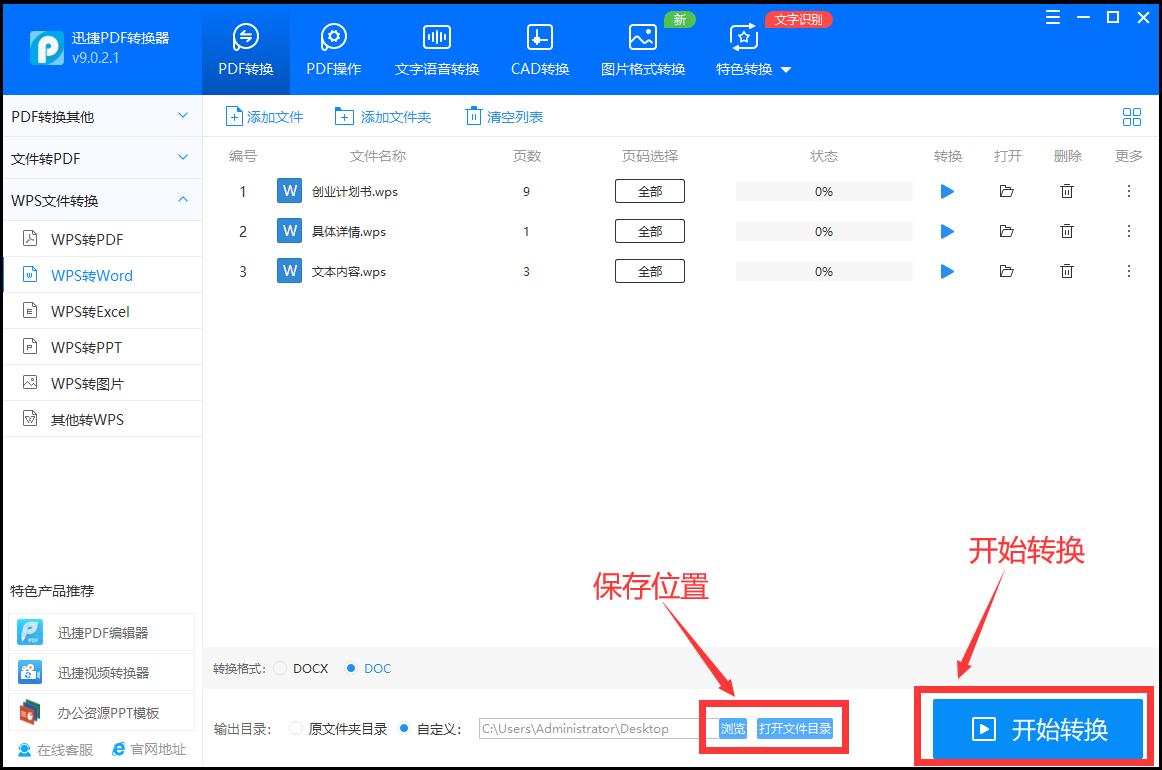Switch to CAD转换 mode

(538, 48)
